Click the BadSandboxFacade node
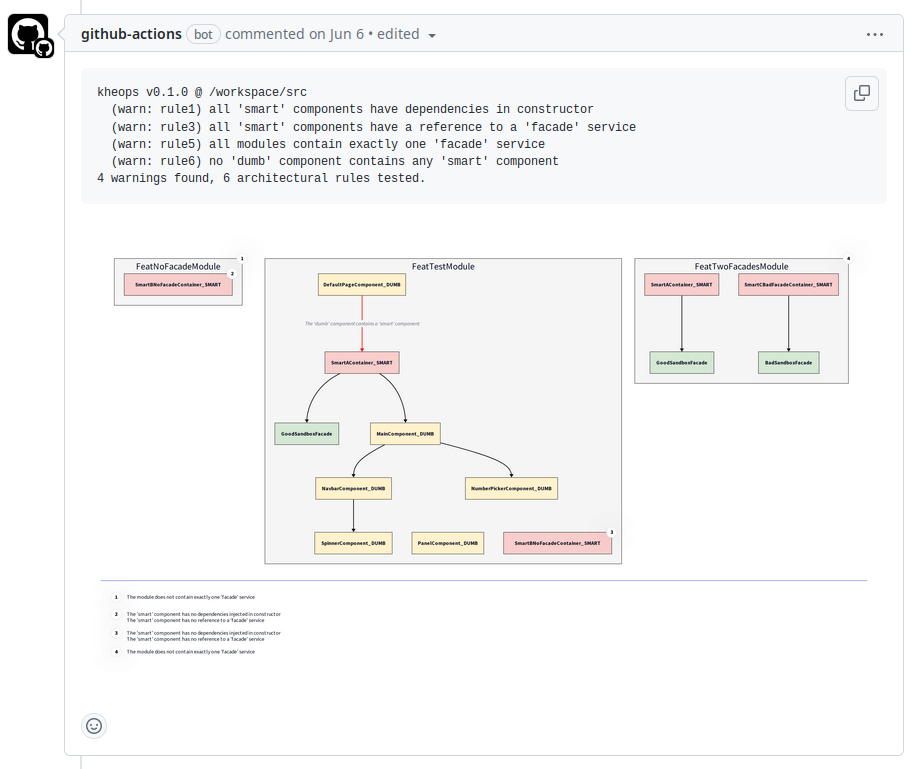 tap(789, 363)
